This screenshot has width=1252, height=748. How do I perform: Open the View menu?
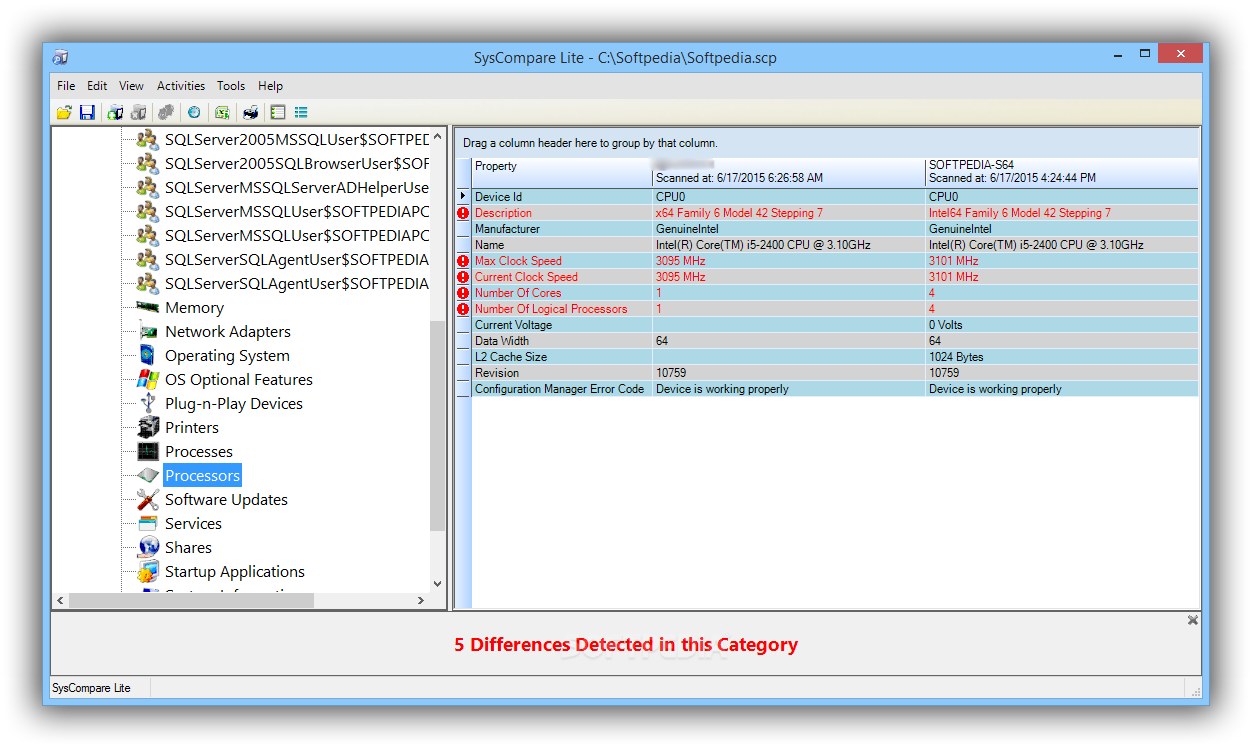[x=131, y=86]
